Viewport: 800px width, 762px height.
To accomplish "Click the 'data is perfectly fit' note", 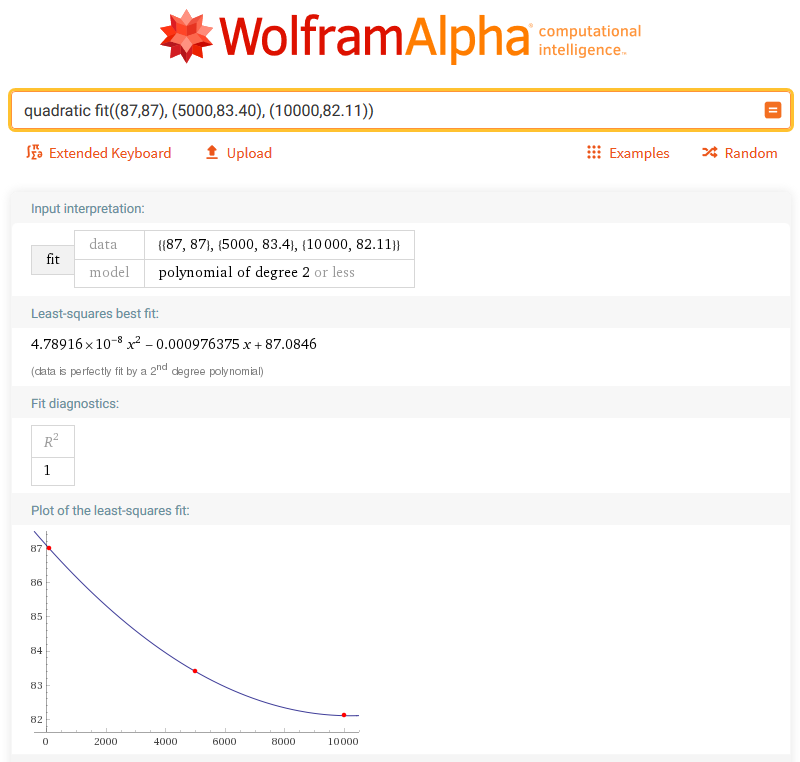I will click(x=147, y=370).
